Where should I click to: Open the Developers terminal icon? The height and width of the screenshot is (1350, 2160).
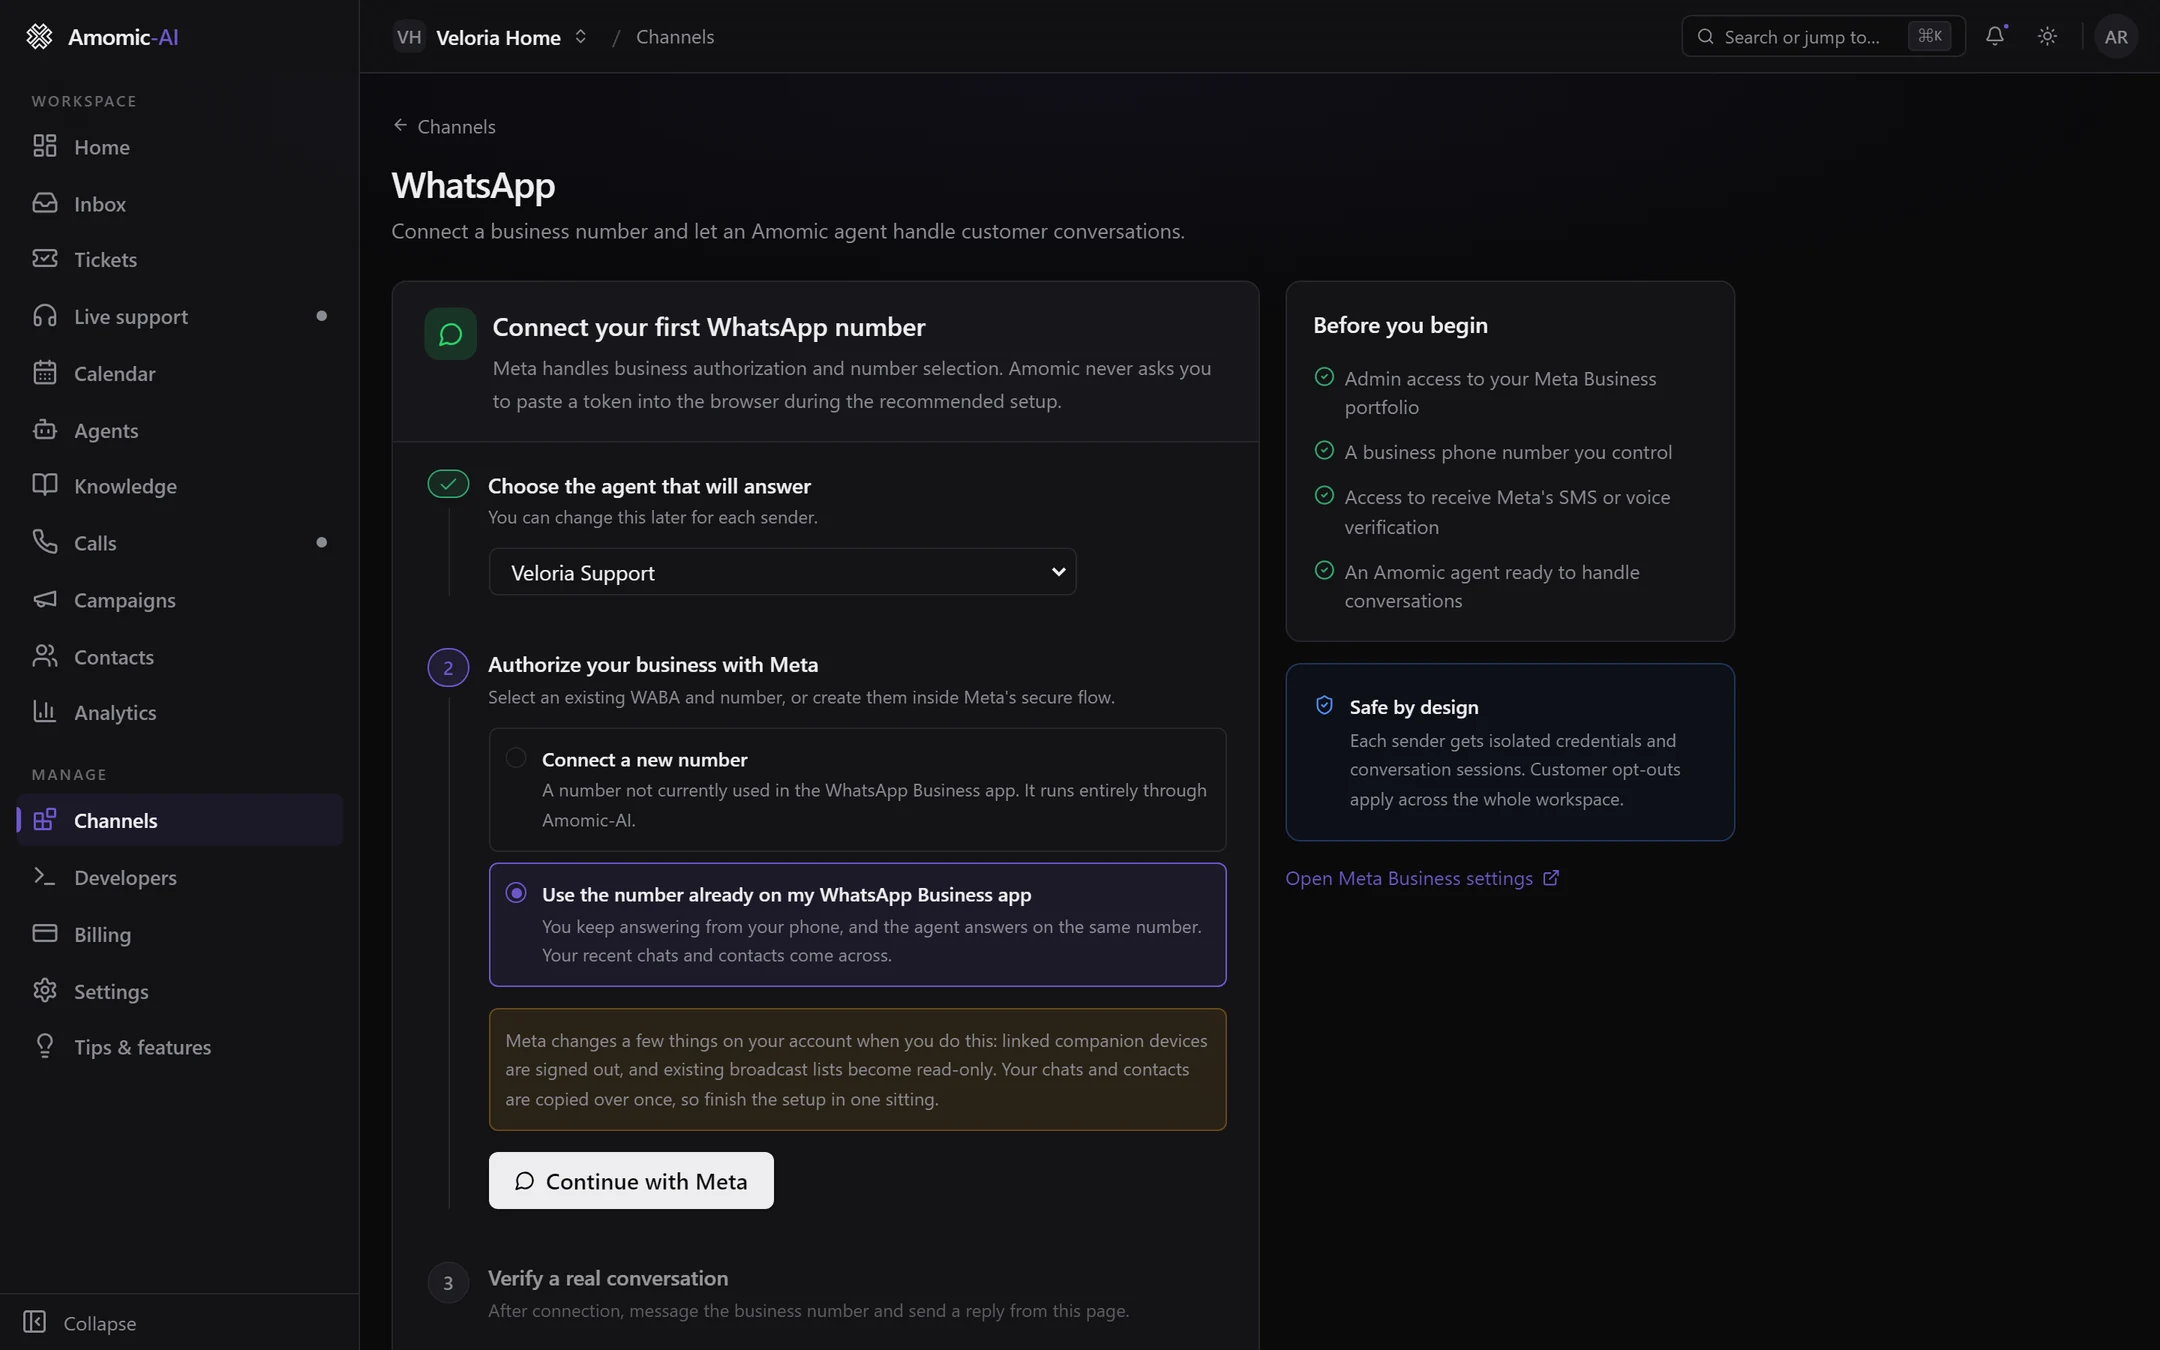pos(44,877)
